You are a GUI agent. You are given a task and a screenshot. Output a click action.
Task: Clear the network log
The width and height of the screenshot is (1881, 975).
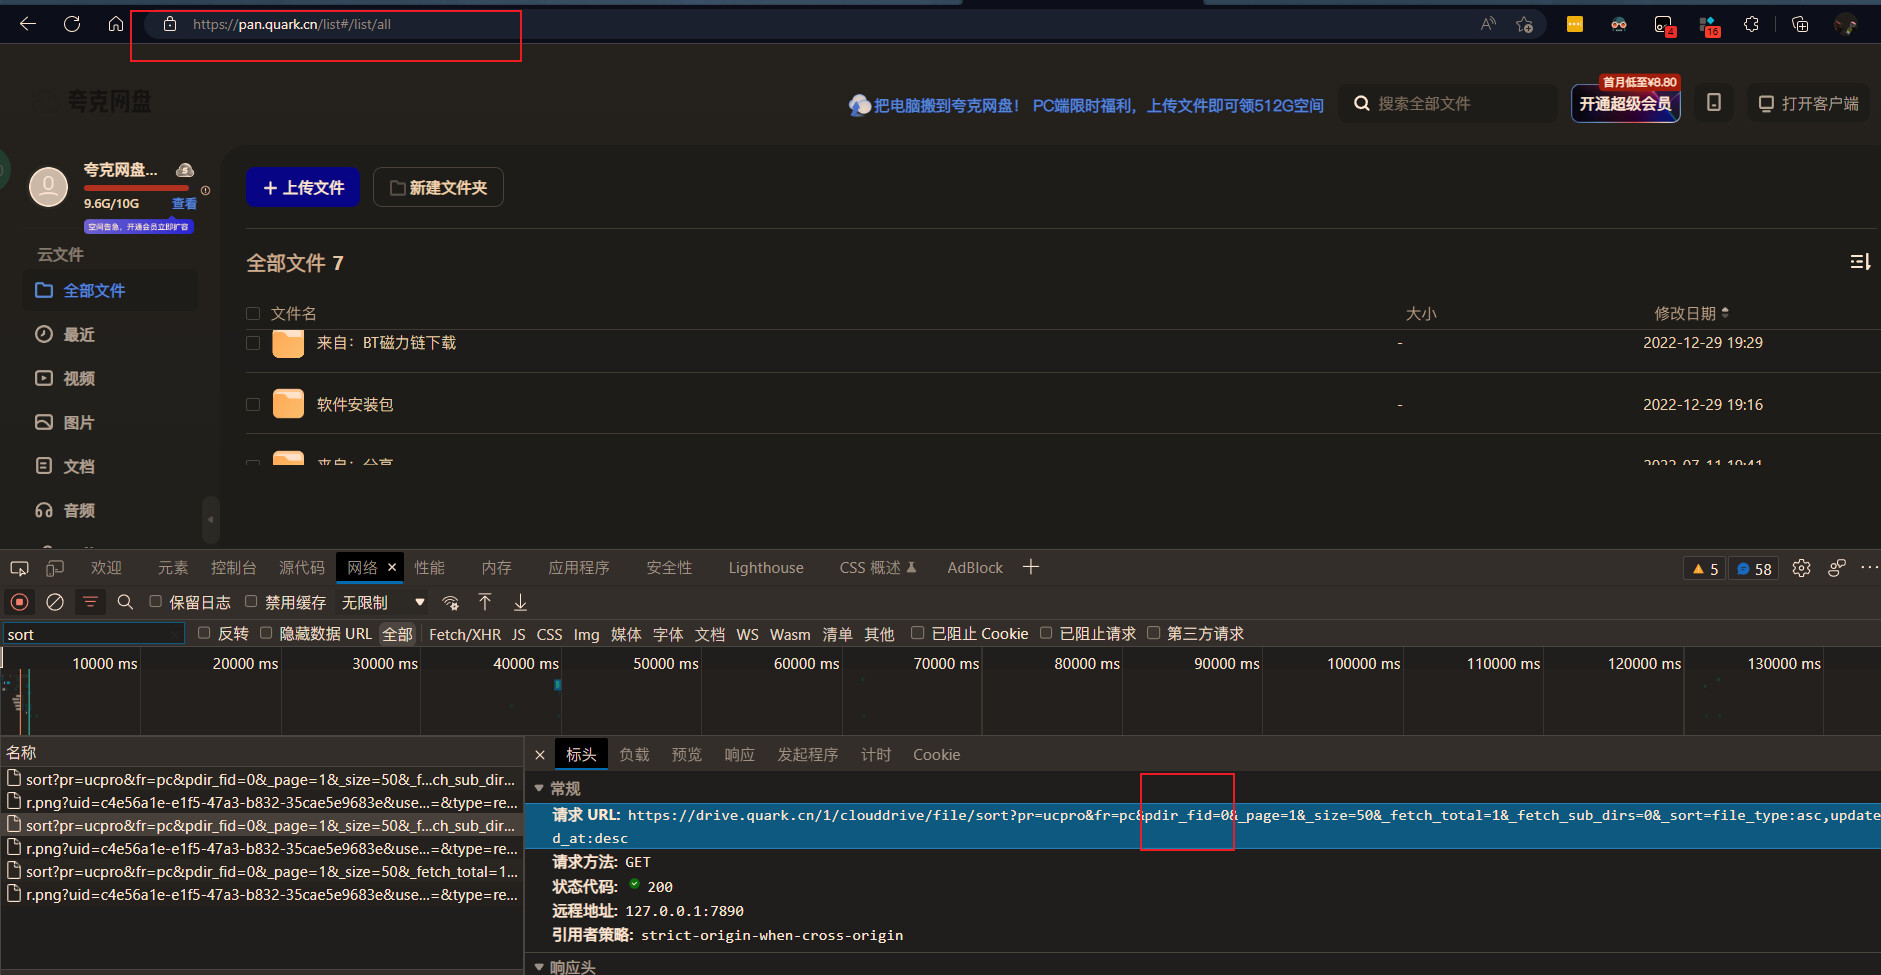pos(55,602)
